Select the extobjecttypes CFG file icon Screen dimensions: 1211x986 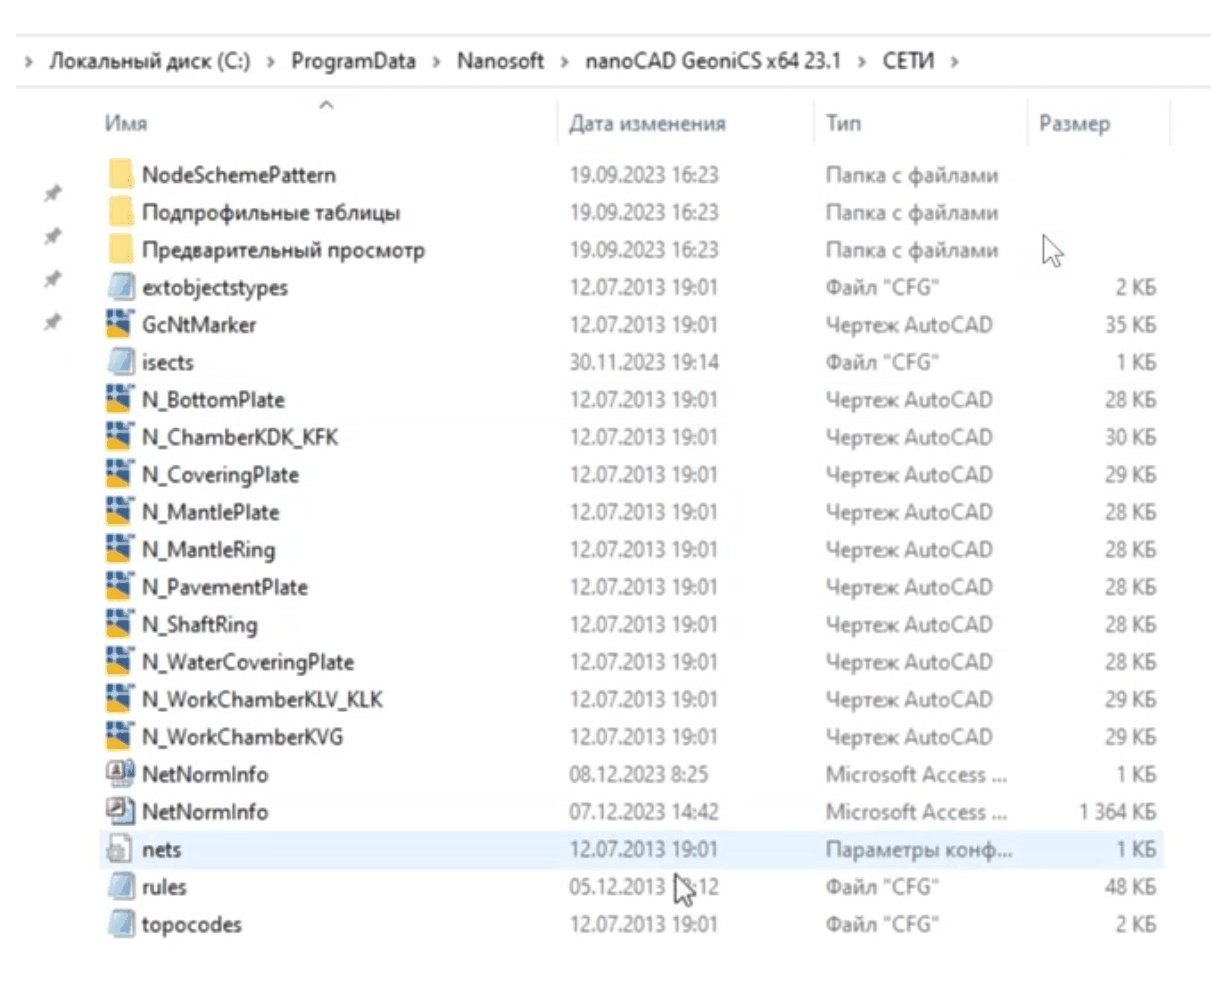click(x=121, y=288)
